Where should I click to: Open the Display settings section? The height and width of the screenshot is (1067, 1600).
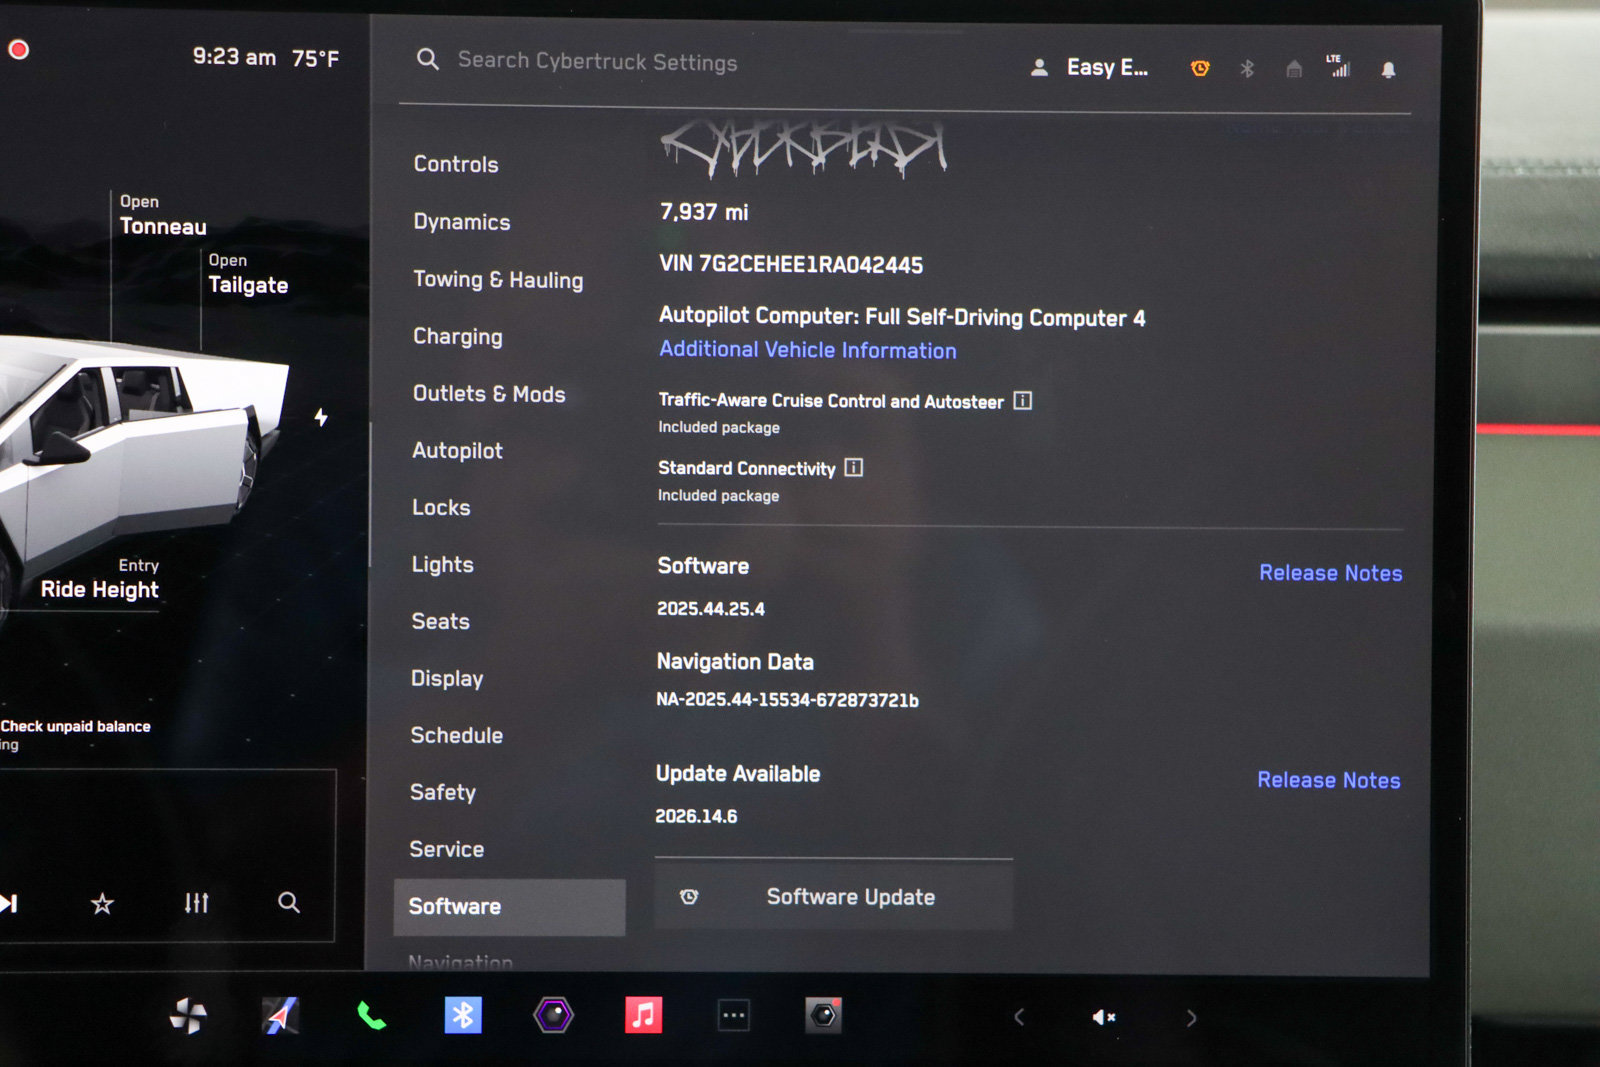coord(447,679)
